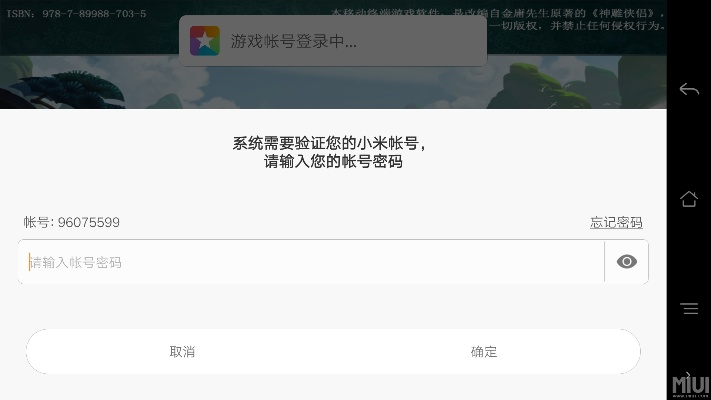
Task: Toggle password visibility eye icon
Action: click(x=627, y=262)
